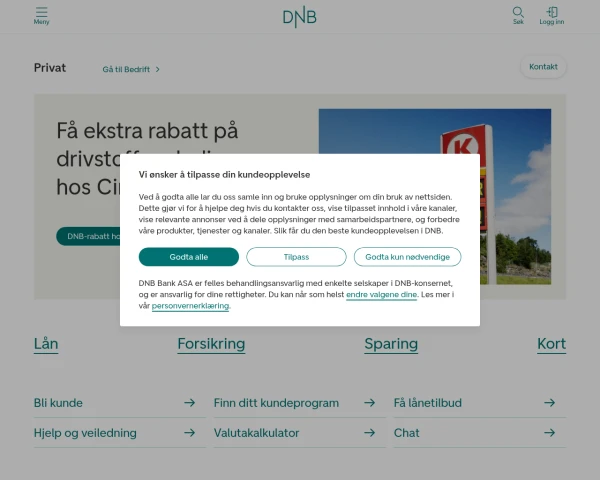Open Hjelp og veiledning link
This screenshot has width=600, height=480.
pyautogui.click(x=85, y=433)
